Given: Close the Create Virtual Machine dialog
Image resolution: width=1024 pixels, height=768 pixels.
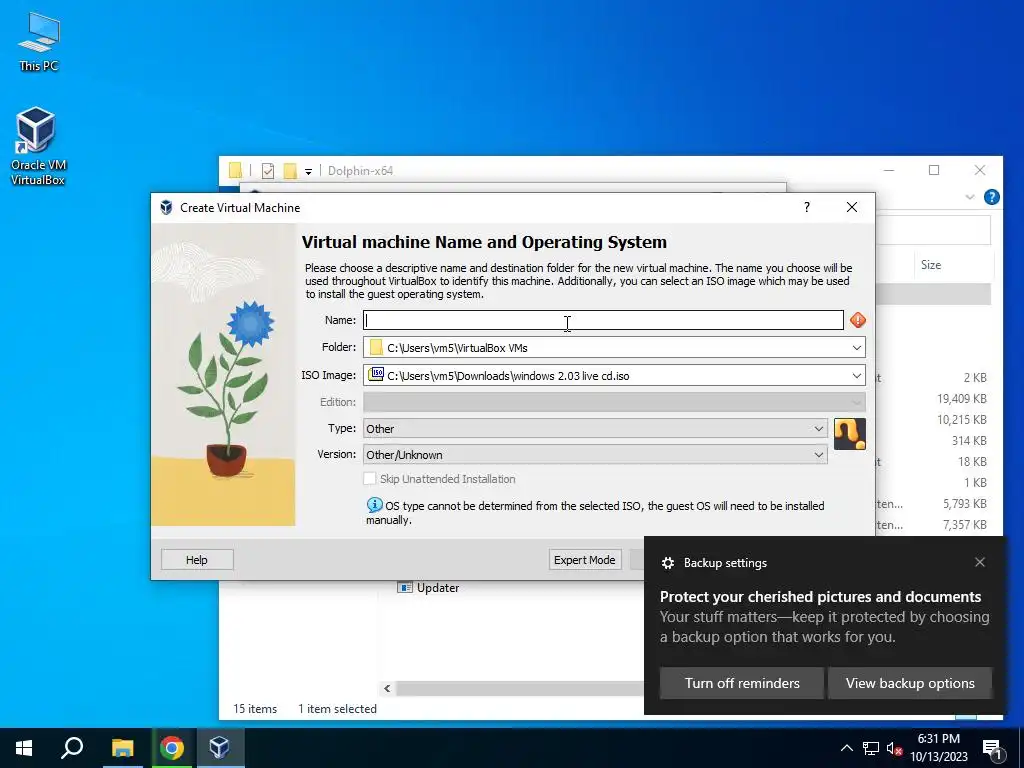Looking at the screenshot, I should pyautogui.click(x=852, y=207).
